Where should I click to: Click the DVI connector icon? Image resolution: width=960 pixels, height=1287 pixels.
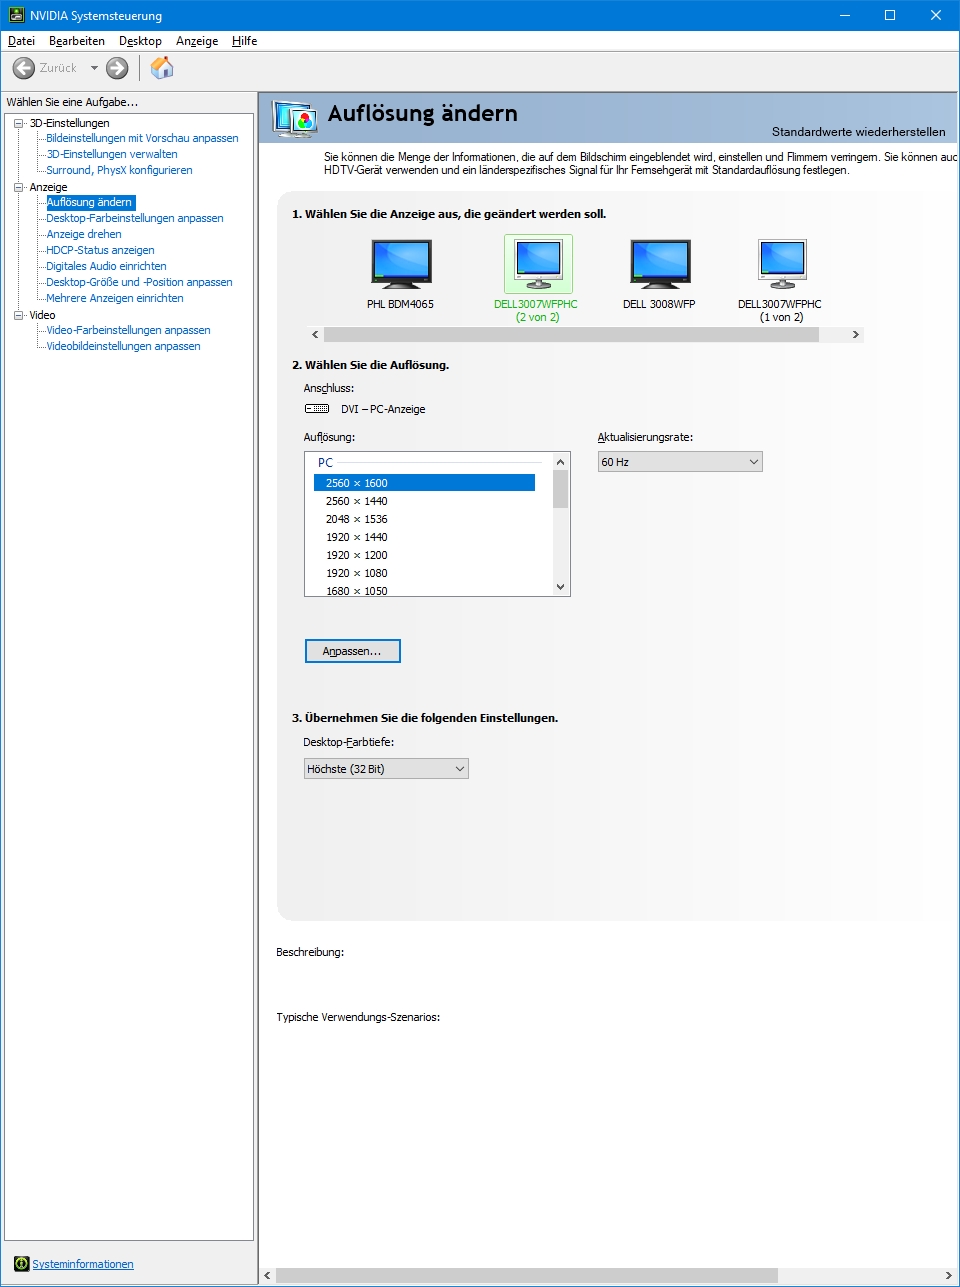(x=317, y=409)
